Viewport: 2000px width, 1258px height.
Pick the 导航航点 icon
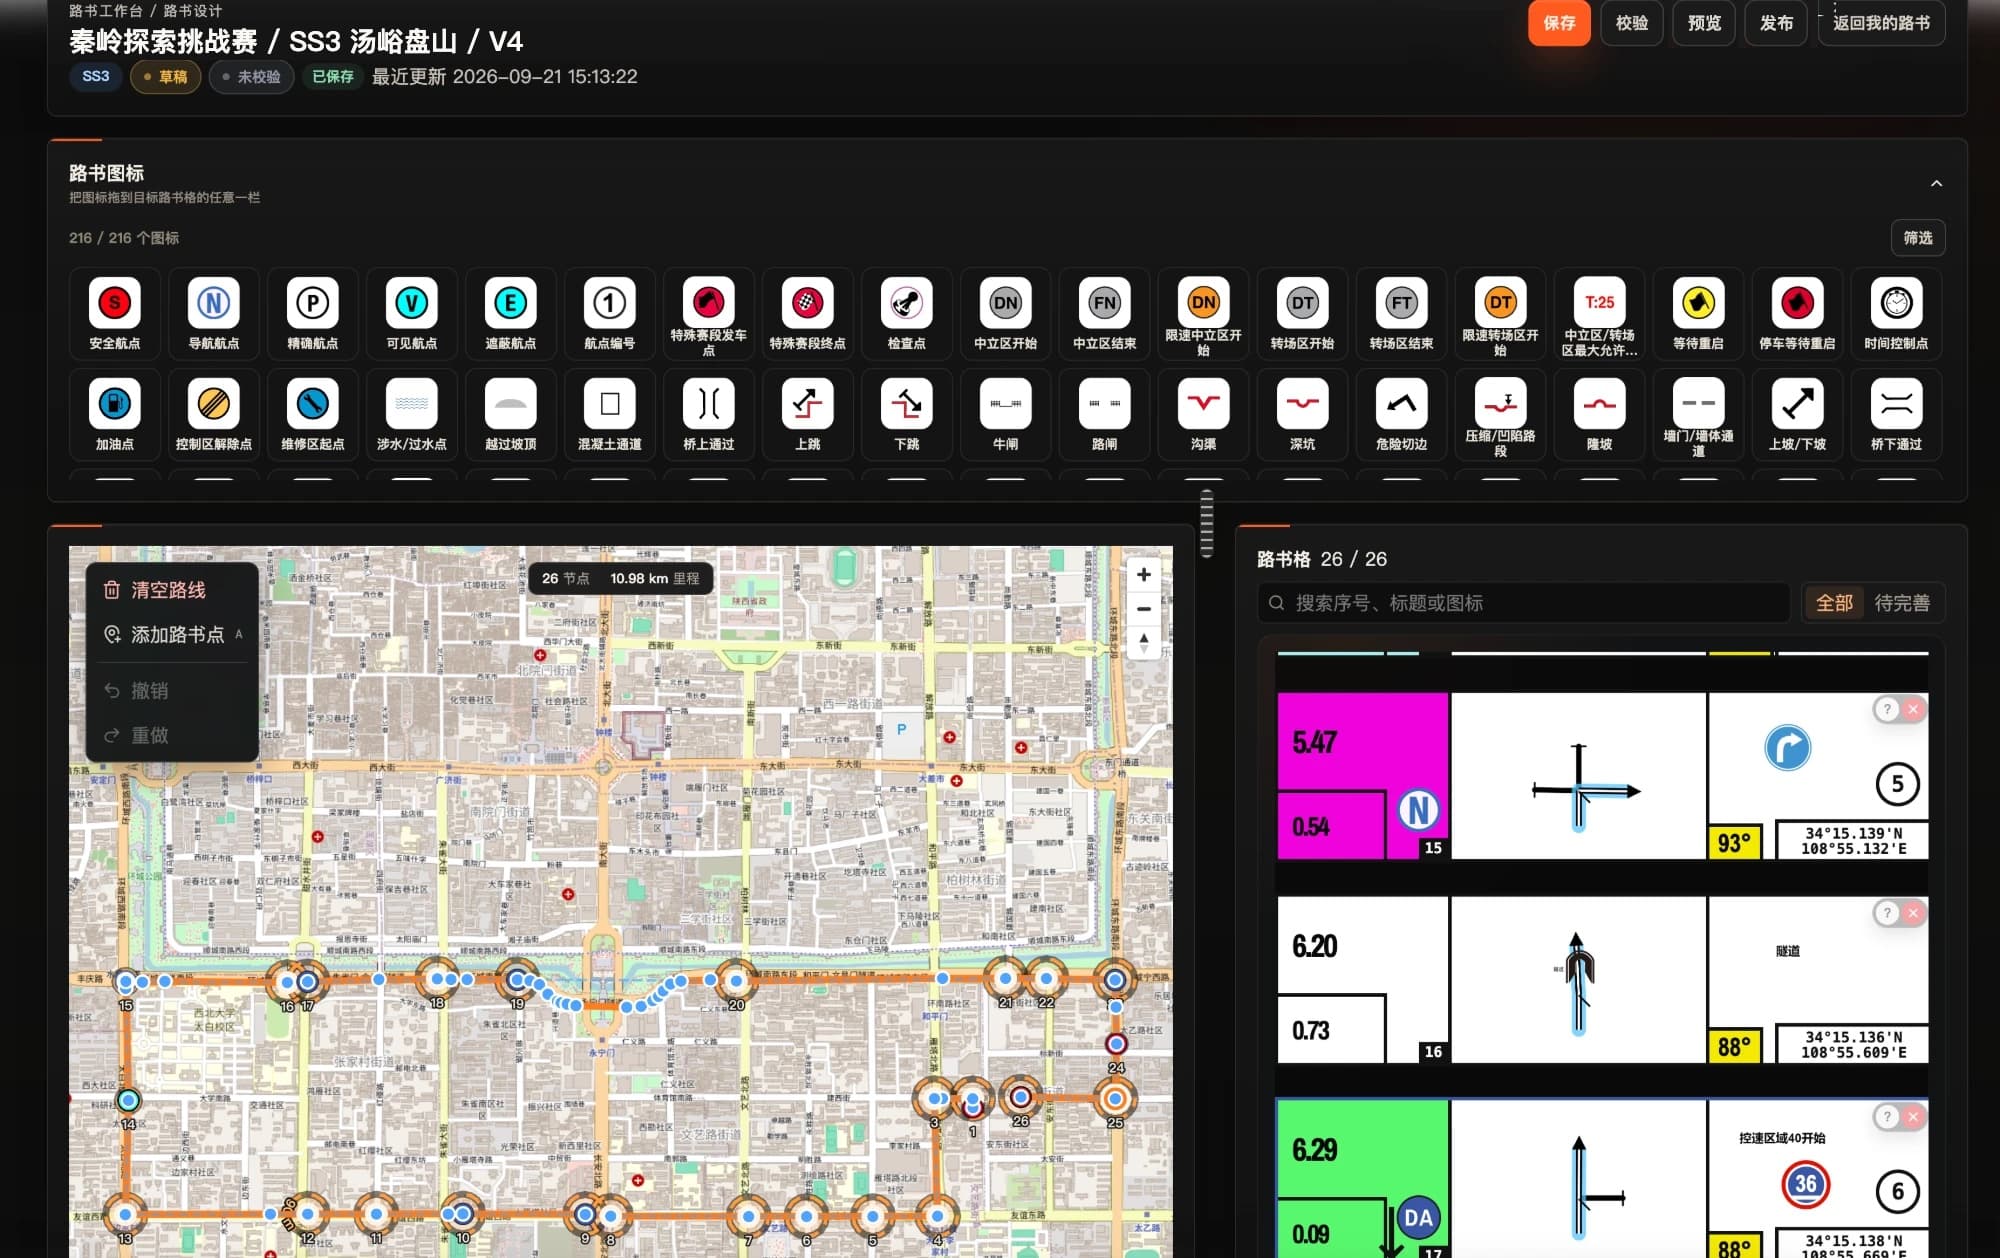pos(213,313)
